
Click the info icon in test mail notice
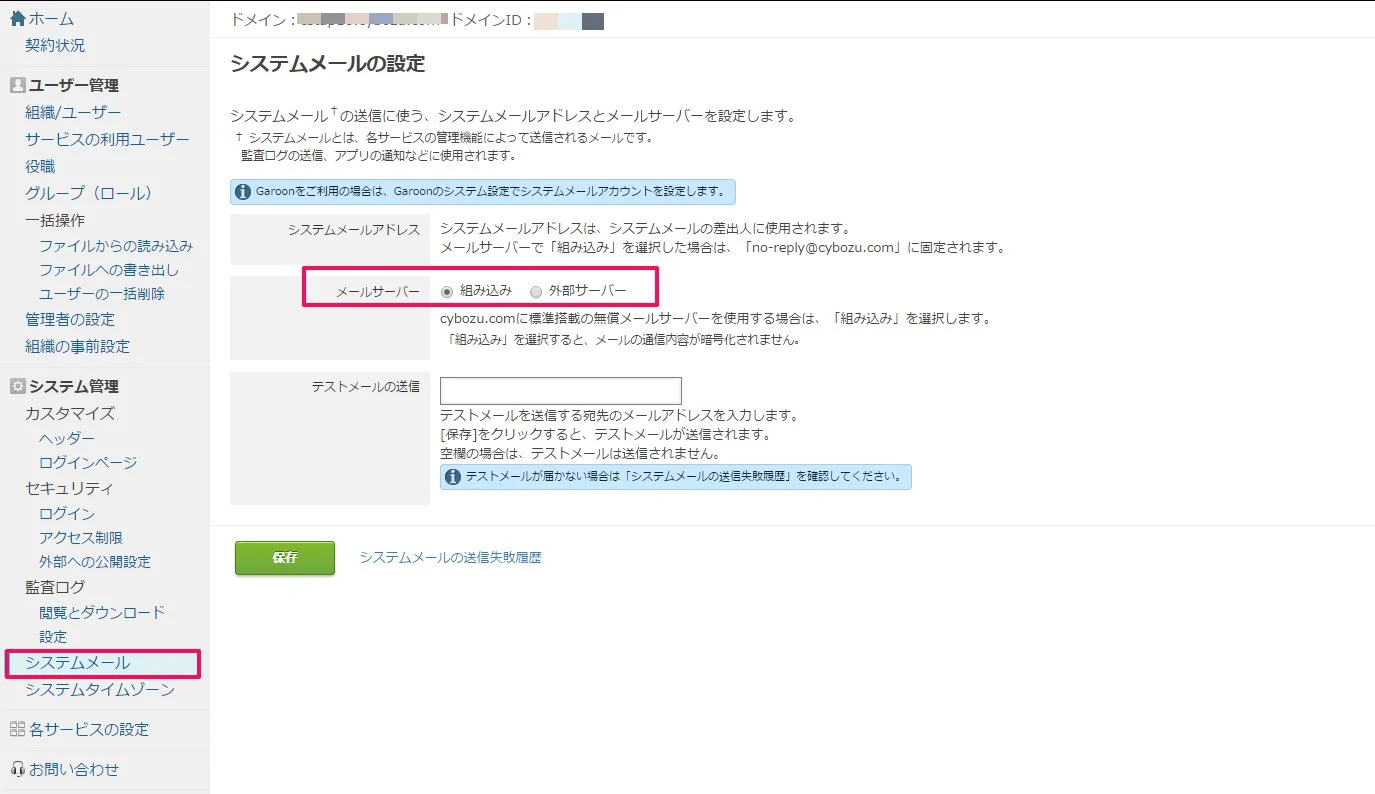pyautogui.click(x=452, y=476)
